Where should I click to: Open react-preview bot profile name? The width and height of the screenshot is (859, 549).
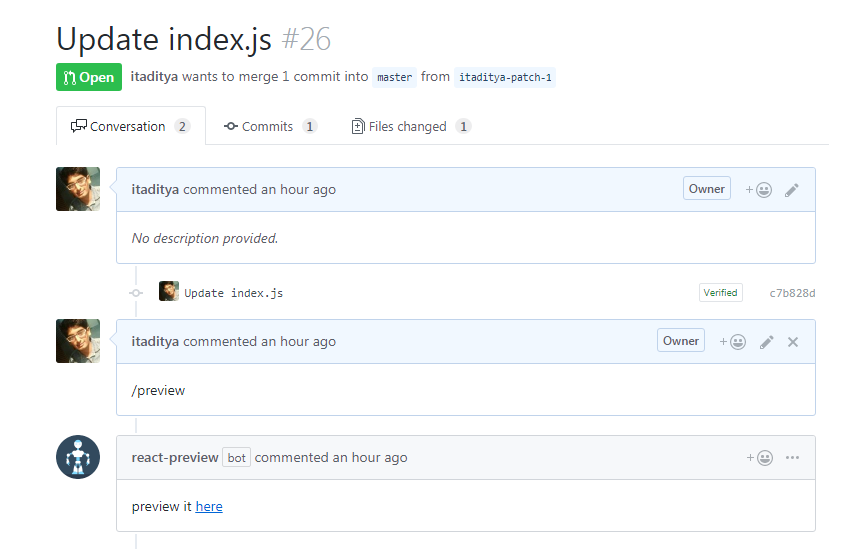pos(175,458)
